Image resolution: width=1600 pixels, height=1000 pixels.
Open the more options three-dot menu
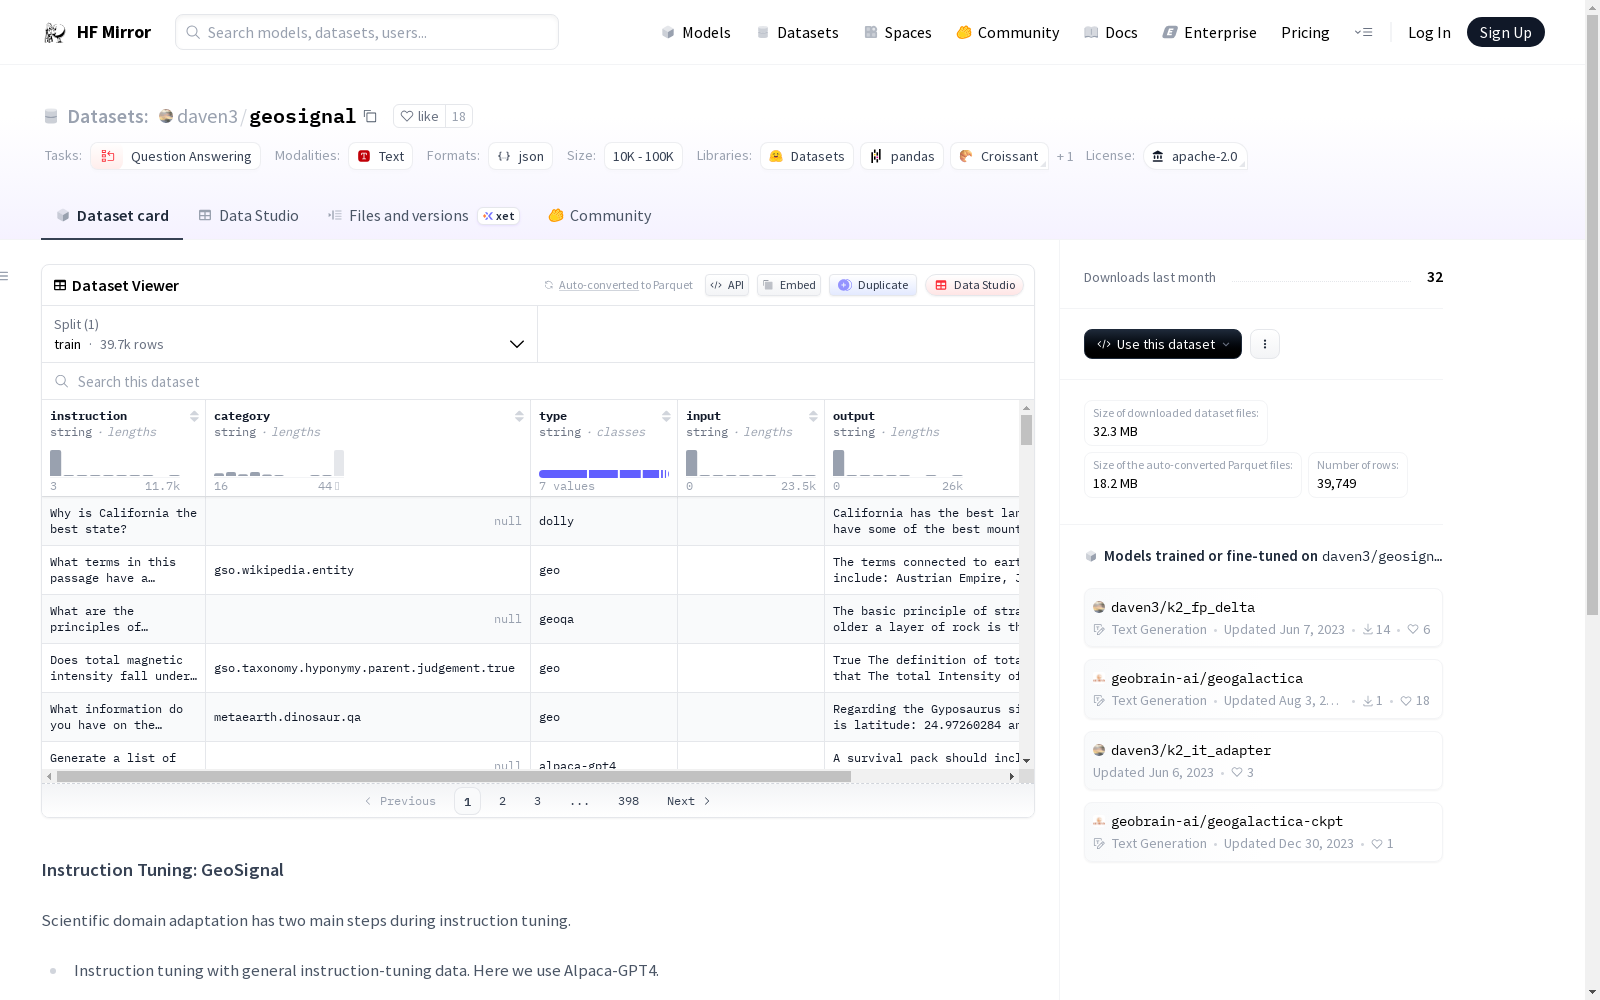pos(1264,344)
